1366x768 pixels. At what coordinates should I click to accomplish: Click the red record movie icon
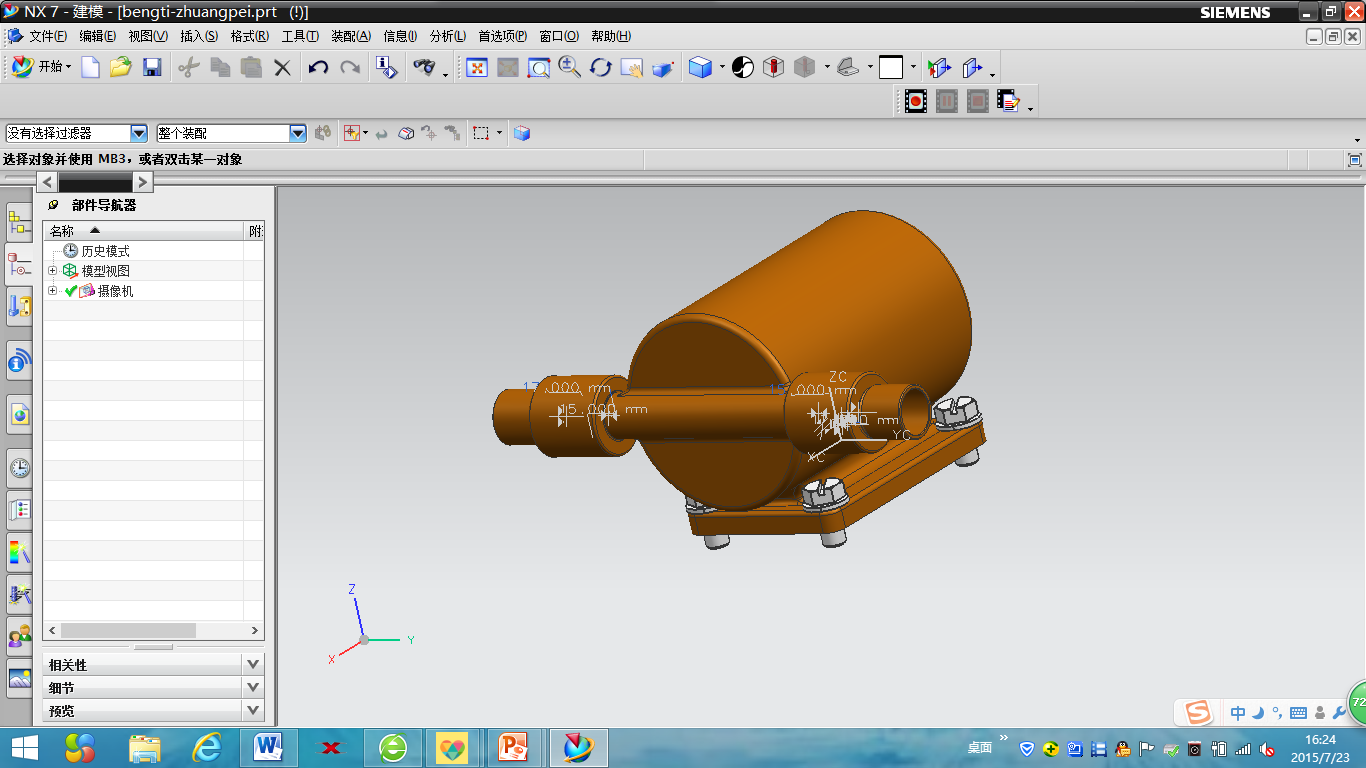tap(915, 101)
